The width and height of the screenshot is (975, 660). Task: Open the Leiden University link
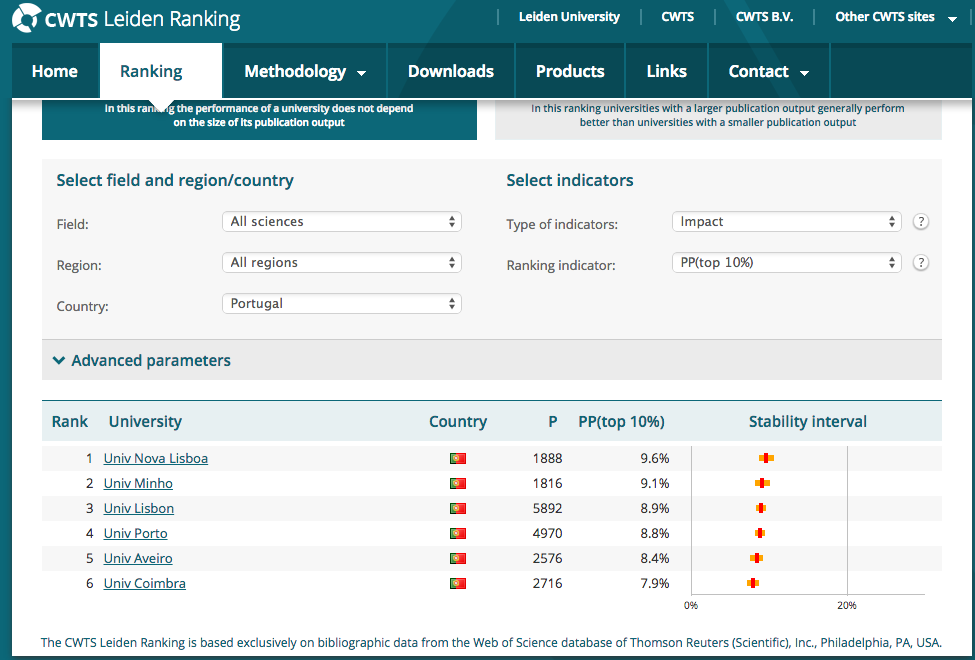569,17
